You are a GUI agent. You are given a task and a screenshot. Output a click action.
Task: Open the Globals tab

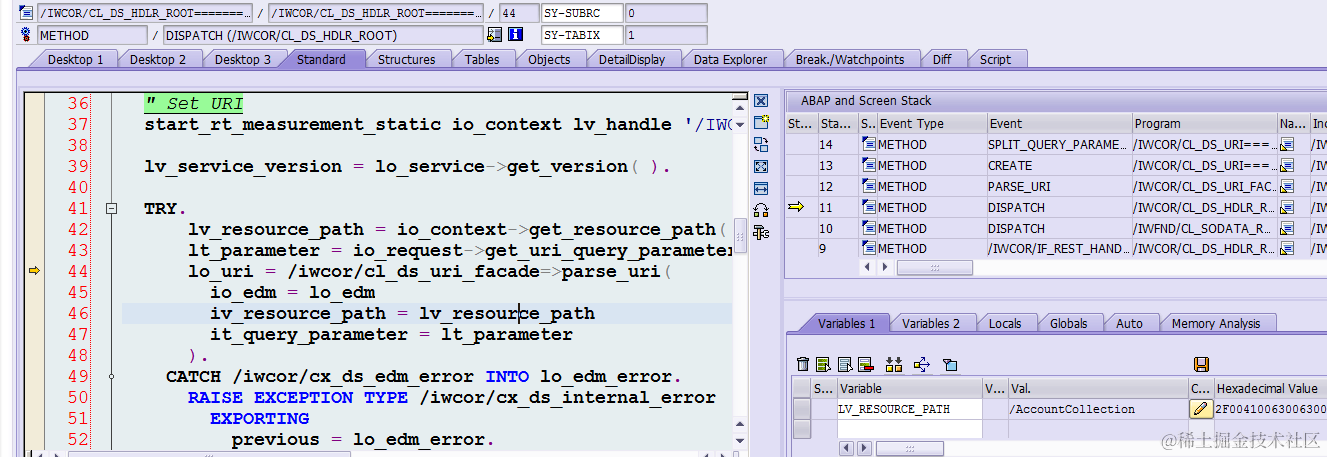[1068, 323]
